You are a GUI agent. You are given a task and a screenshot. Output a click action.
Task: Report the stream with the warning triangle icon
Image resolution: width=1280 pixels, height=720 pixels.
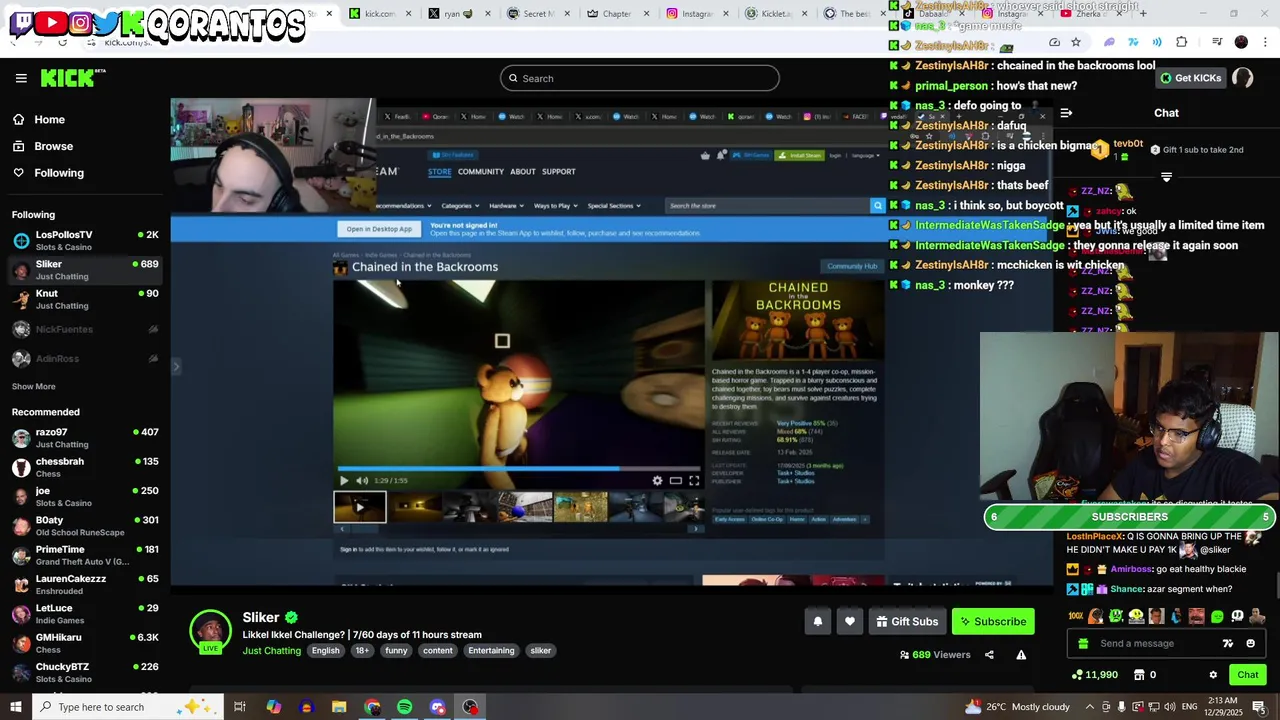pyautogui.click(x=1021, y=655)
